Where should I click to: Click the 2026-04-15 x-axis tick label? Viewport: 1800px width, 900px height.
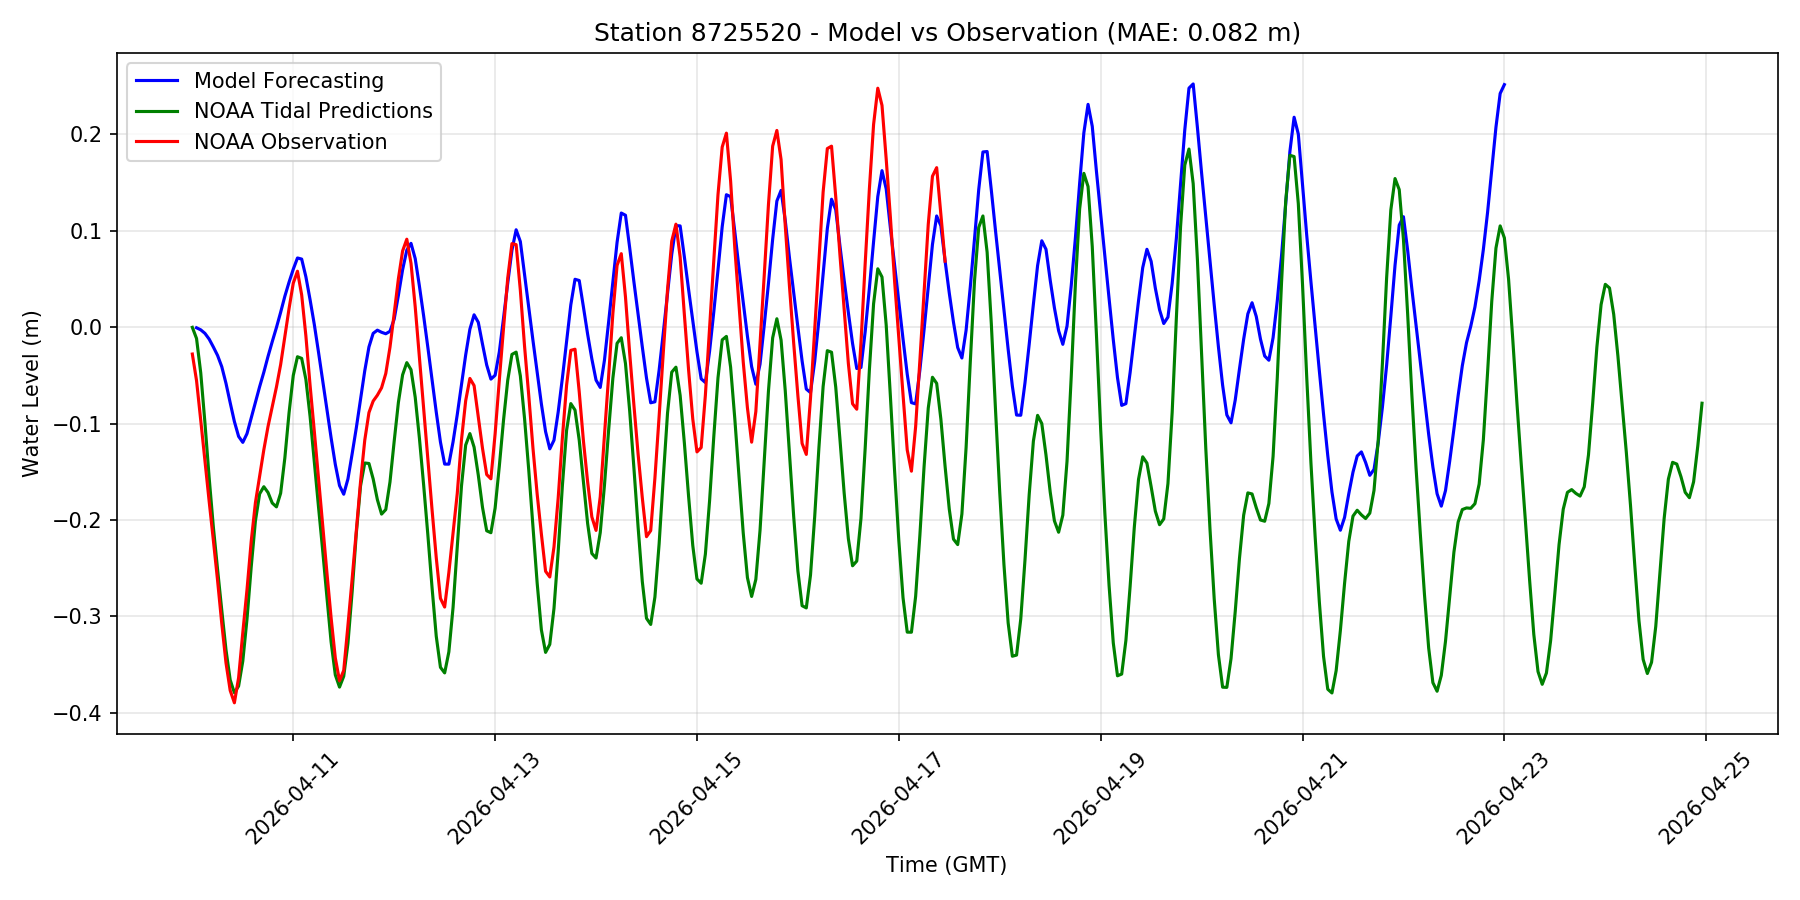coord(696,798)
